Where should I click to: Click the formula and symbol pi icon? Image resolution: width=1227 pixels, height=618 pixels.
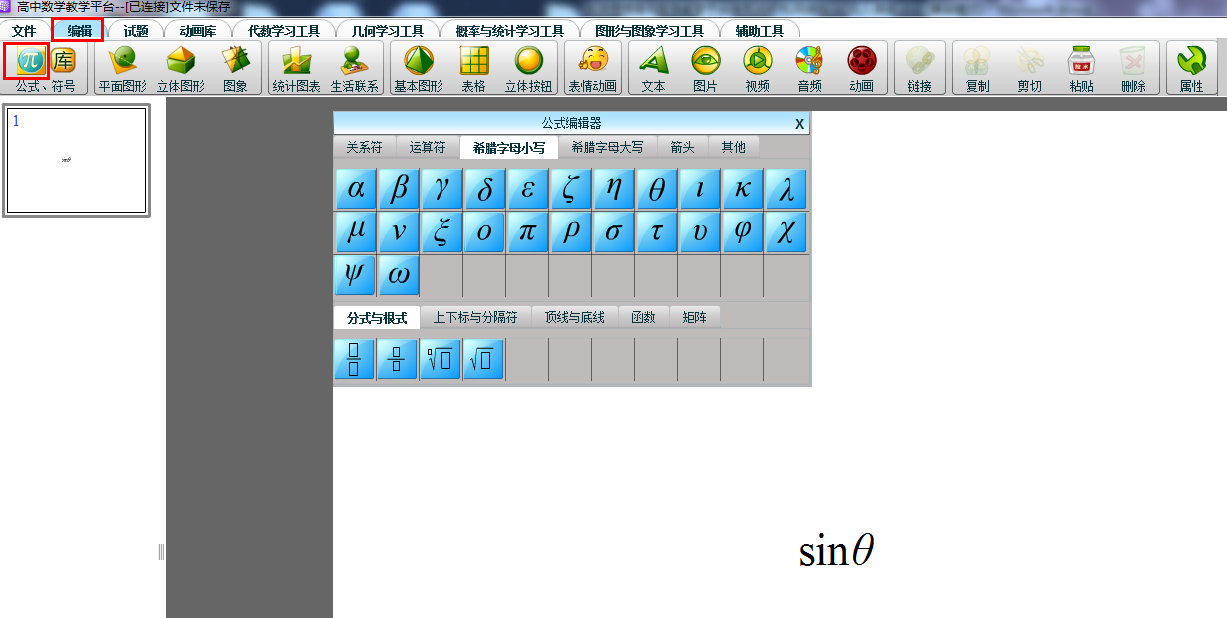[x=28, y=61]
